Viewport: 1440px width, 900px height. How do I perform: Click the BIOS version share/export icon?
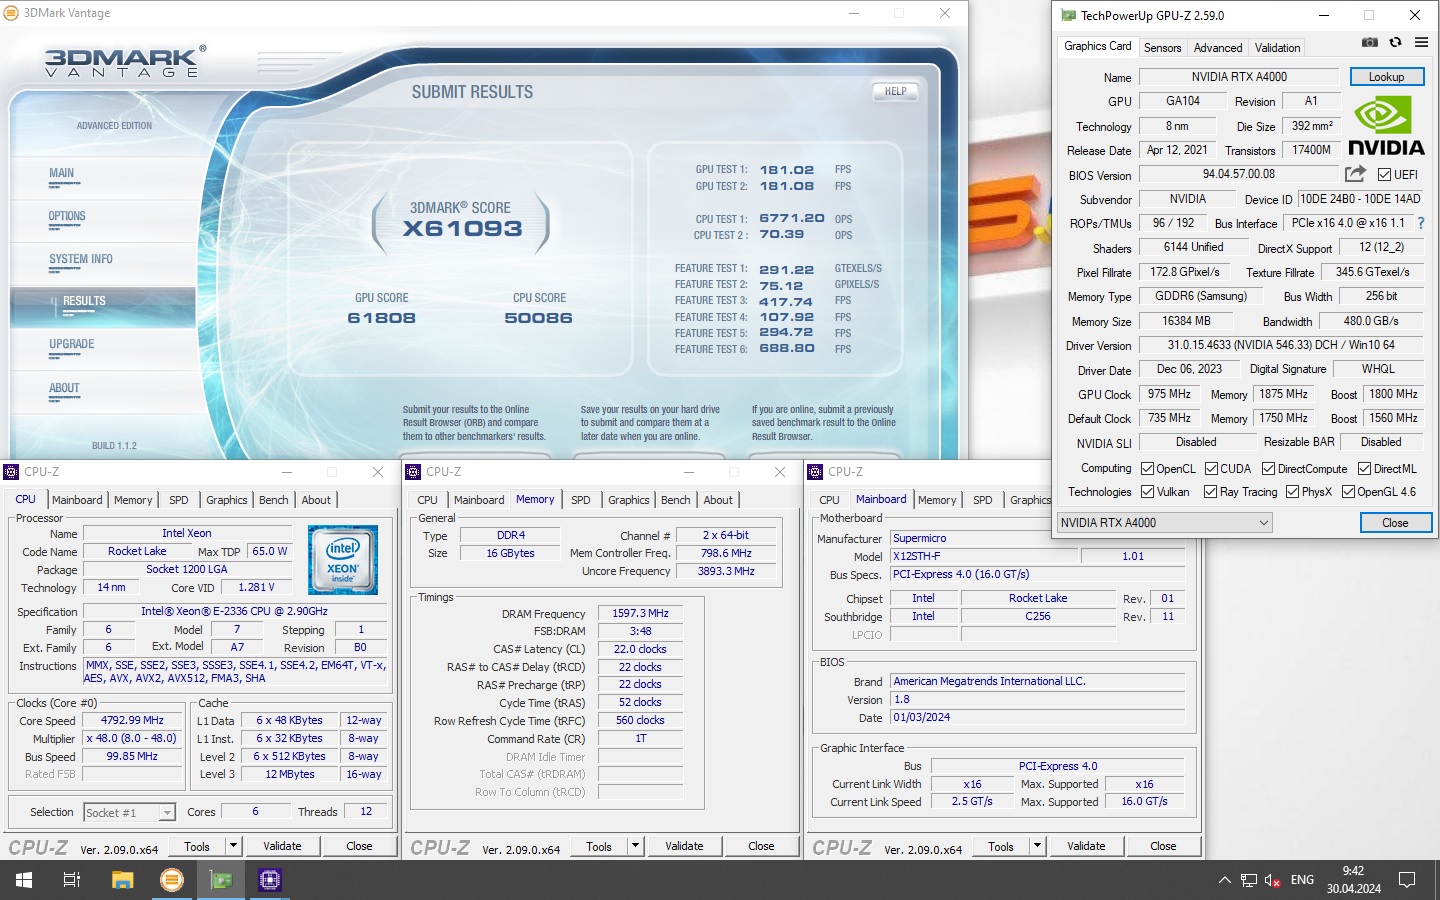1355,174
